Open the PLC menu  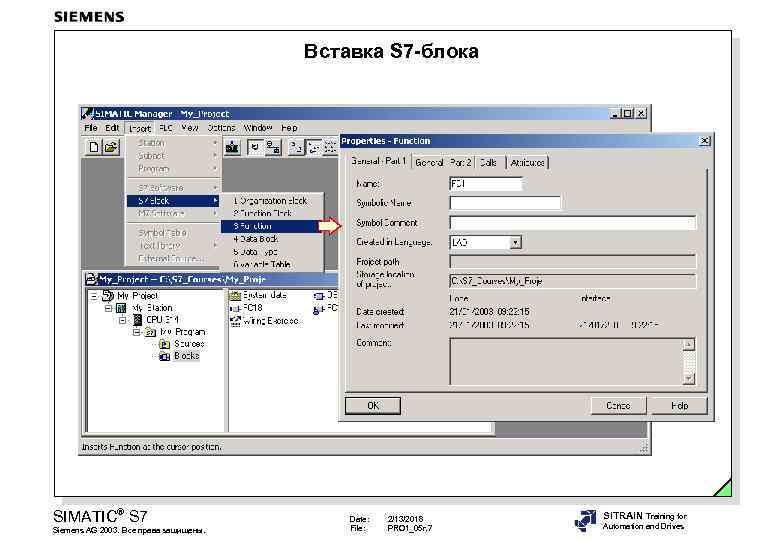tap(166, 128)
